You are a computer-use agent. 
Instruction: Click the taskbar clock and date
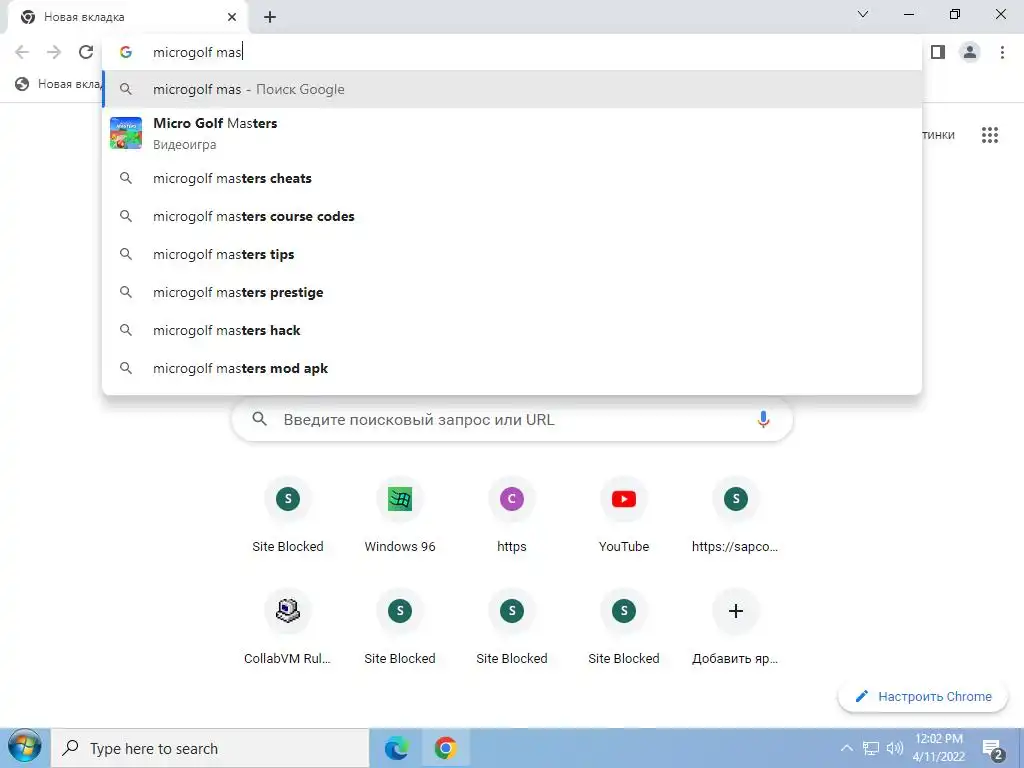[938, 748]
